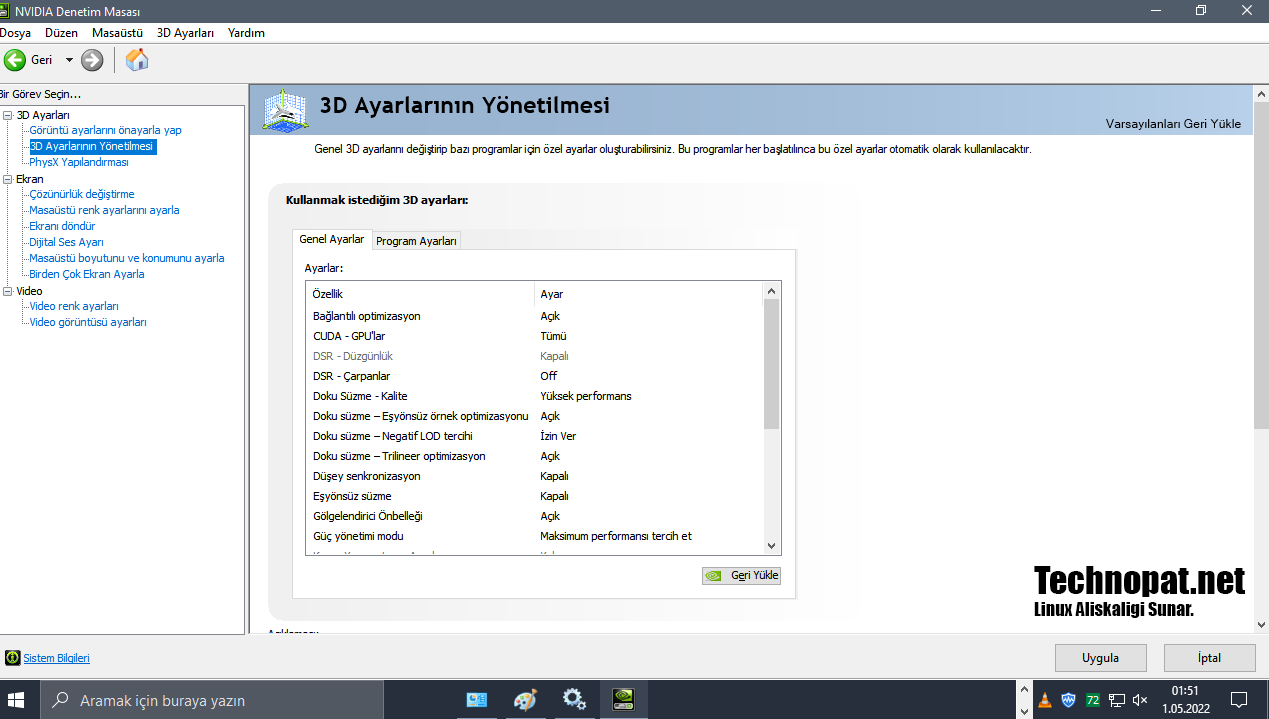The width and height of the screenshot is (1269, 719).
Task: Click settings list scroll down arrow
Action: point(771,546)
